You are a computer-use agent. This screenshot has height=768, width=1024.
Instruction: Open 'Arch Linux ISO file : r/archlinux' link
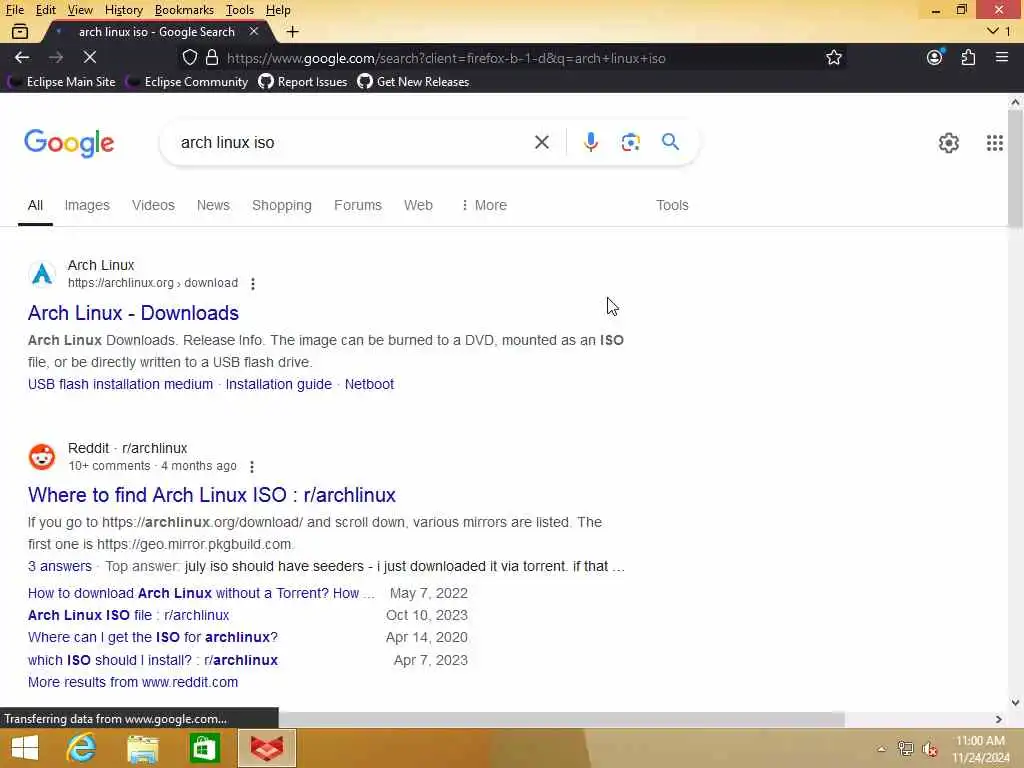pos(128,615)
